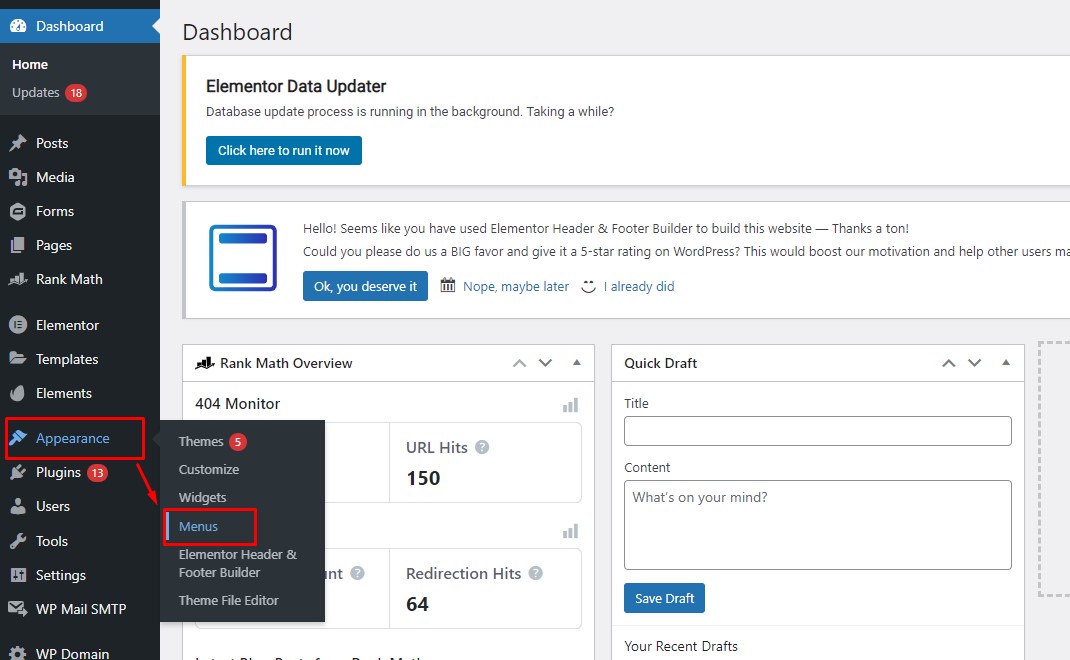This screenshot has width=1070, height=660.
Task: Click the Tools wrench icon
Action: [18, 541]
